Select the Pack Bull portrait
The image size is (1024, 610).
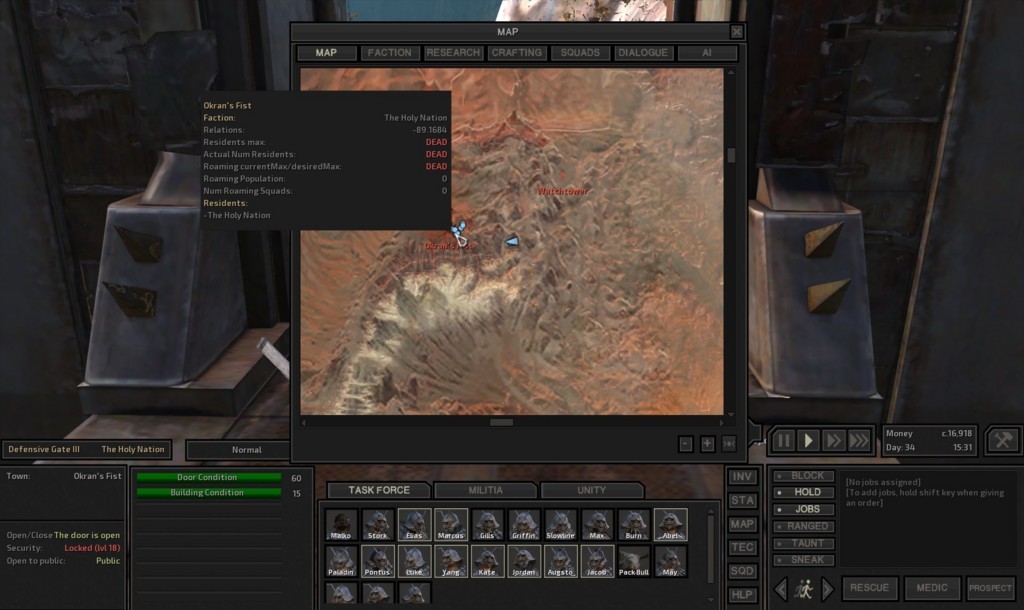633,561
